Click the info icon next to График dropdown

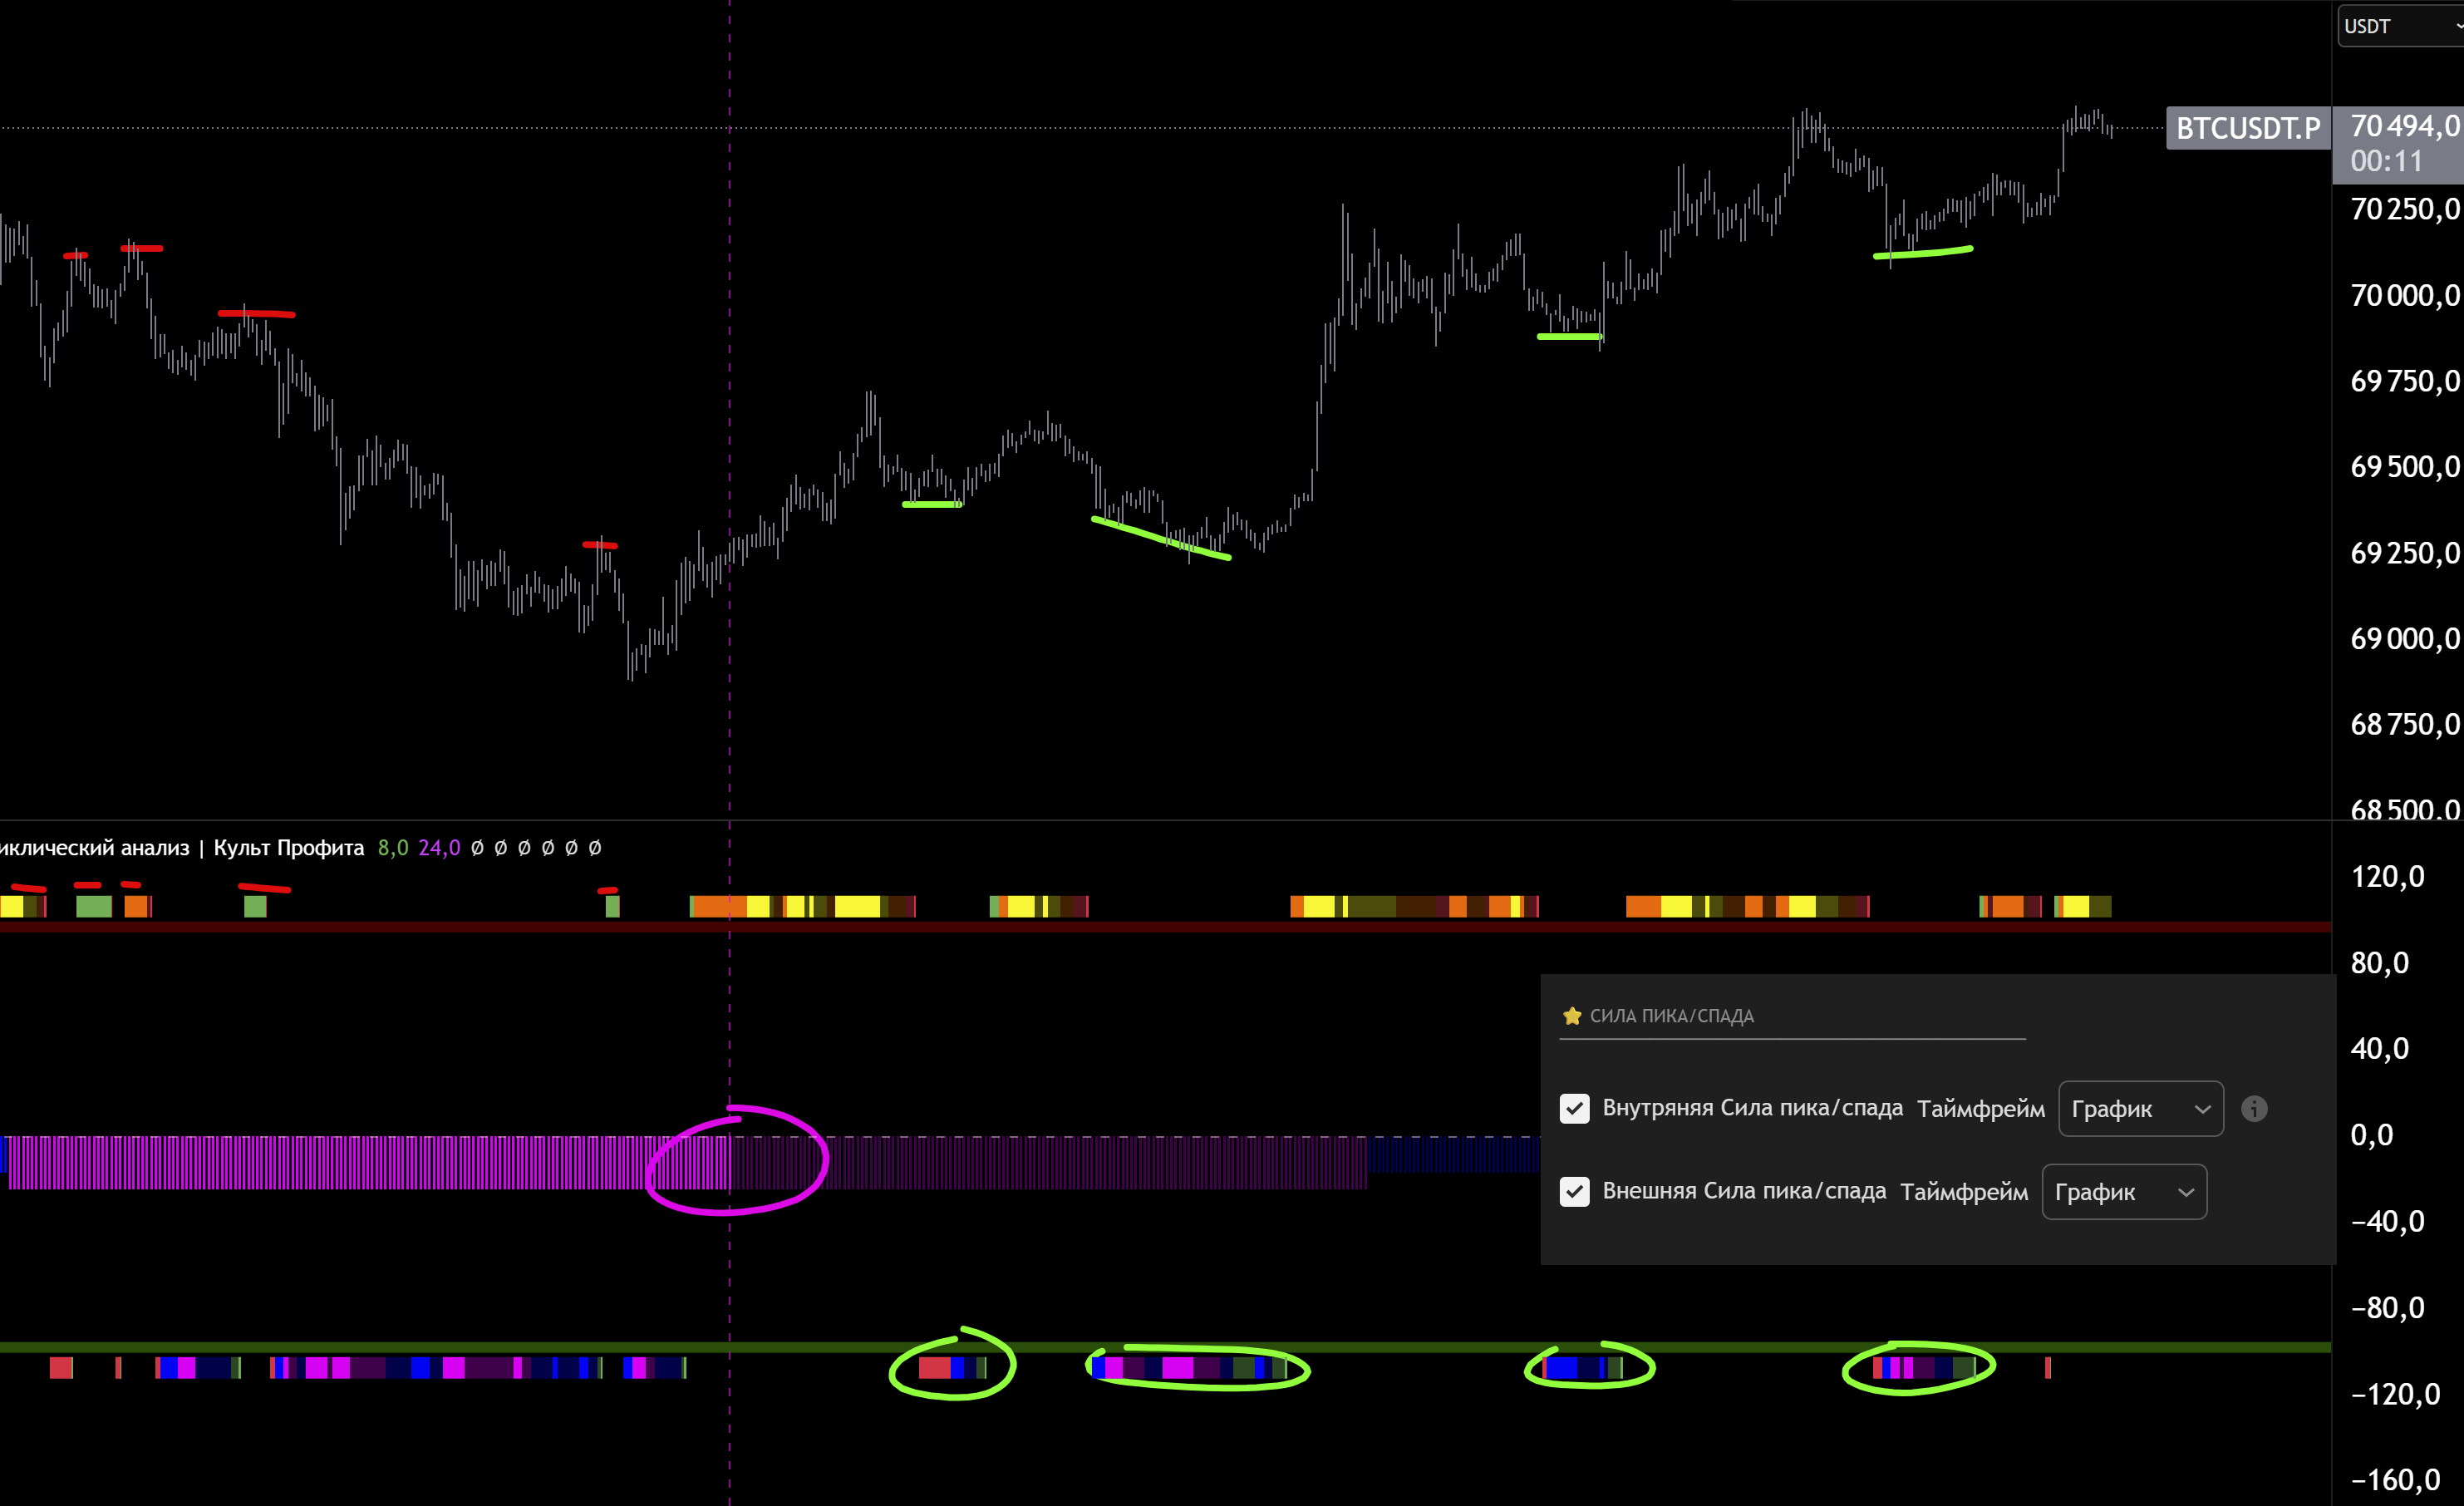[2254, 1108]
